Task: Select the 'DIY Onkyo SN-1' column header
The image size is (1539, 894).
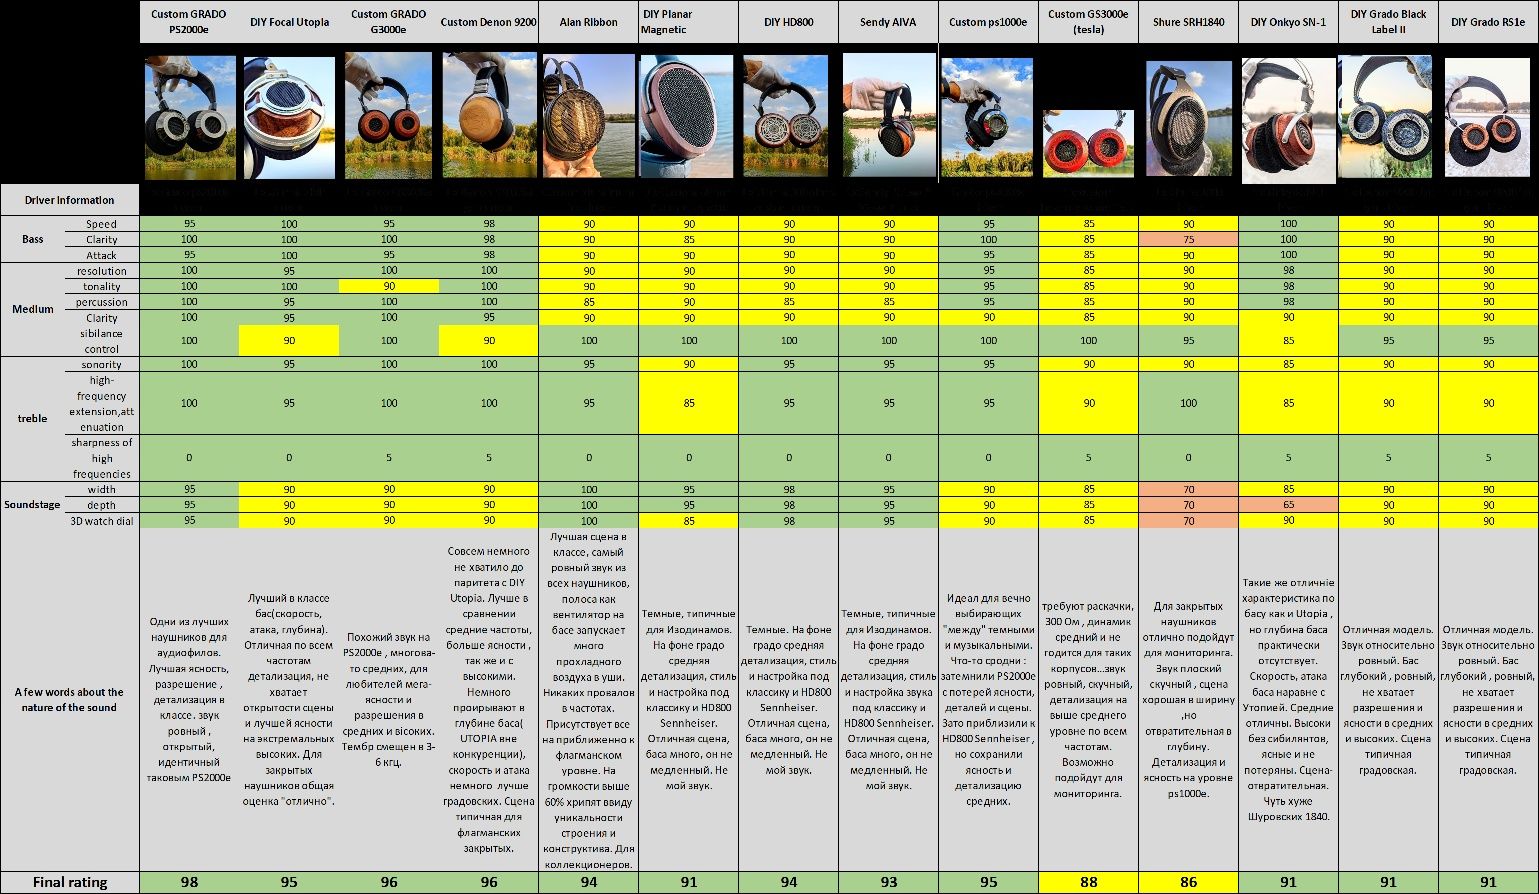Action: click(1288, 22)
